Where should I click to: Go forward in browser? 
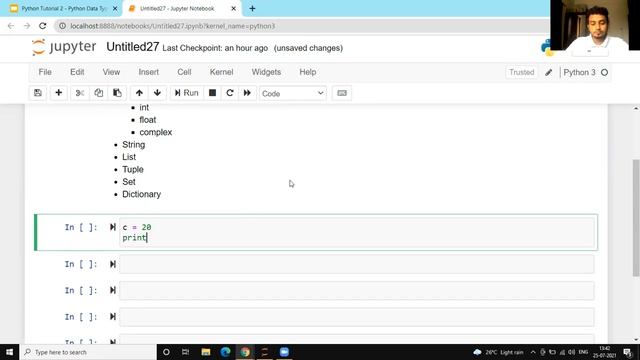click(x=27, y=26)
